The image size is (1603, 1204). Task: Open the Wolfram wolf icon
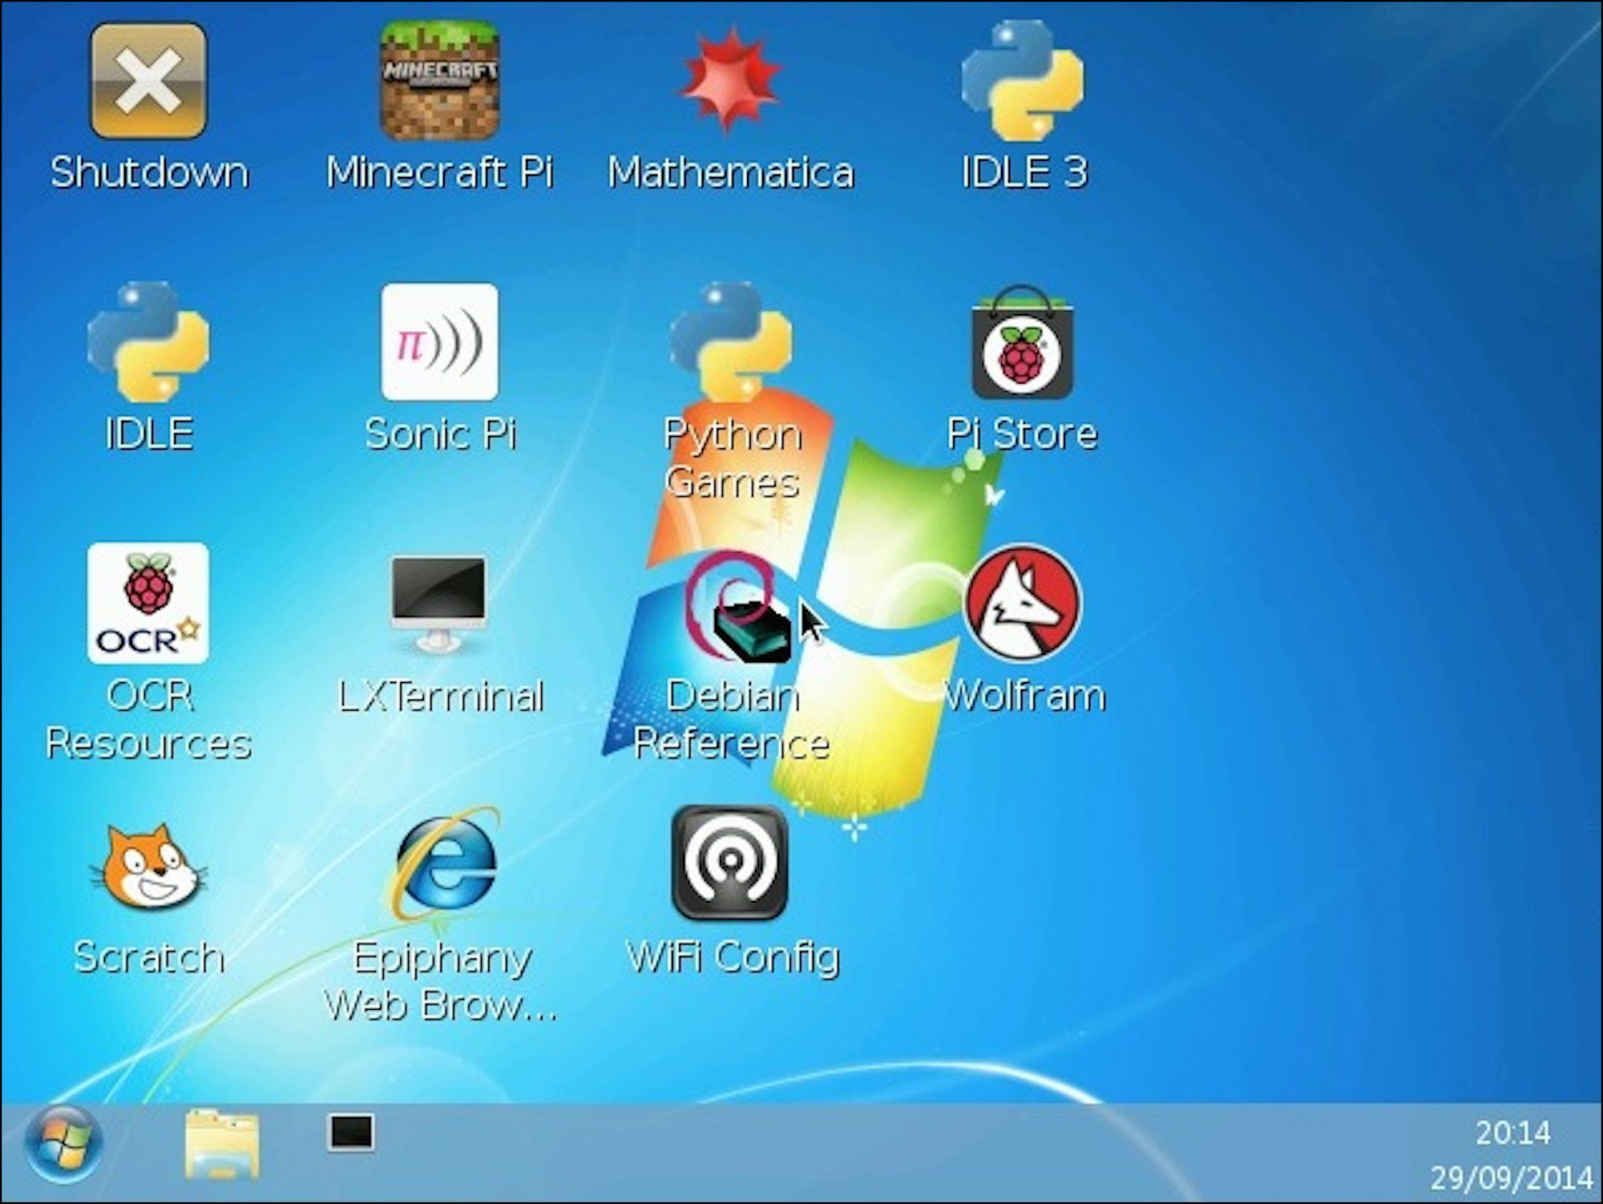[x=1022, y=603]
